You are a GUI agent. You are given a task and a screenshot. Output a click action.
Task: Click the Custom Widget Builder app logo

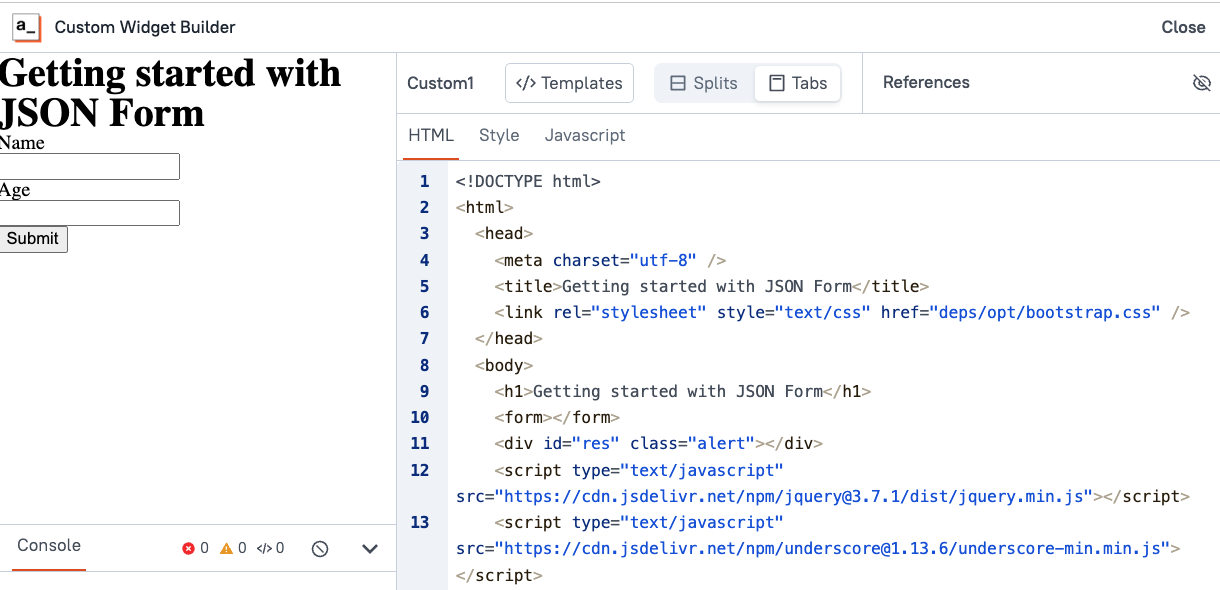pos(26,27)
